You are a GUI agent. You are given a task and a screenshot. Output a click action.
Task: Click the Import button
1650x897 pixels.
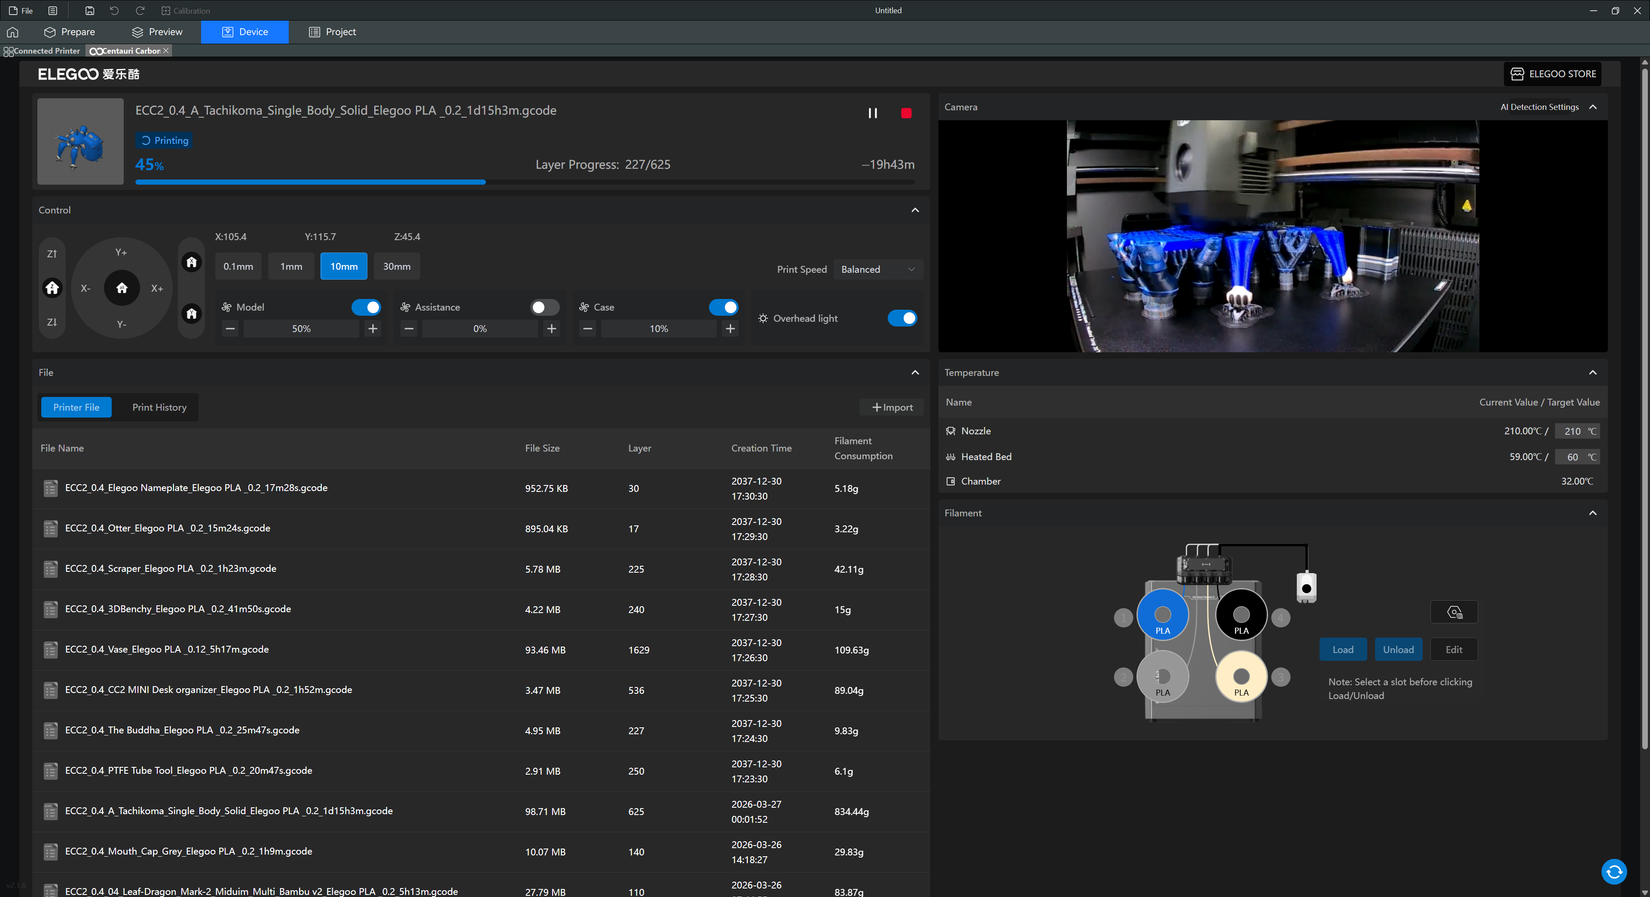(x=892, y=407)
